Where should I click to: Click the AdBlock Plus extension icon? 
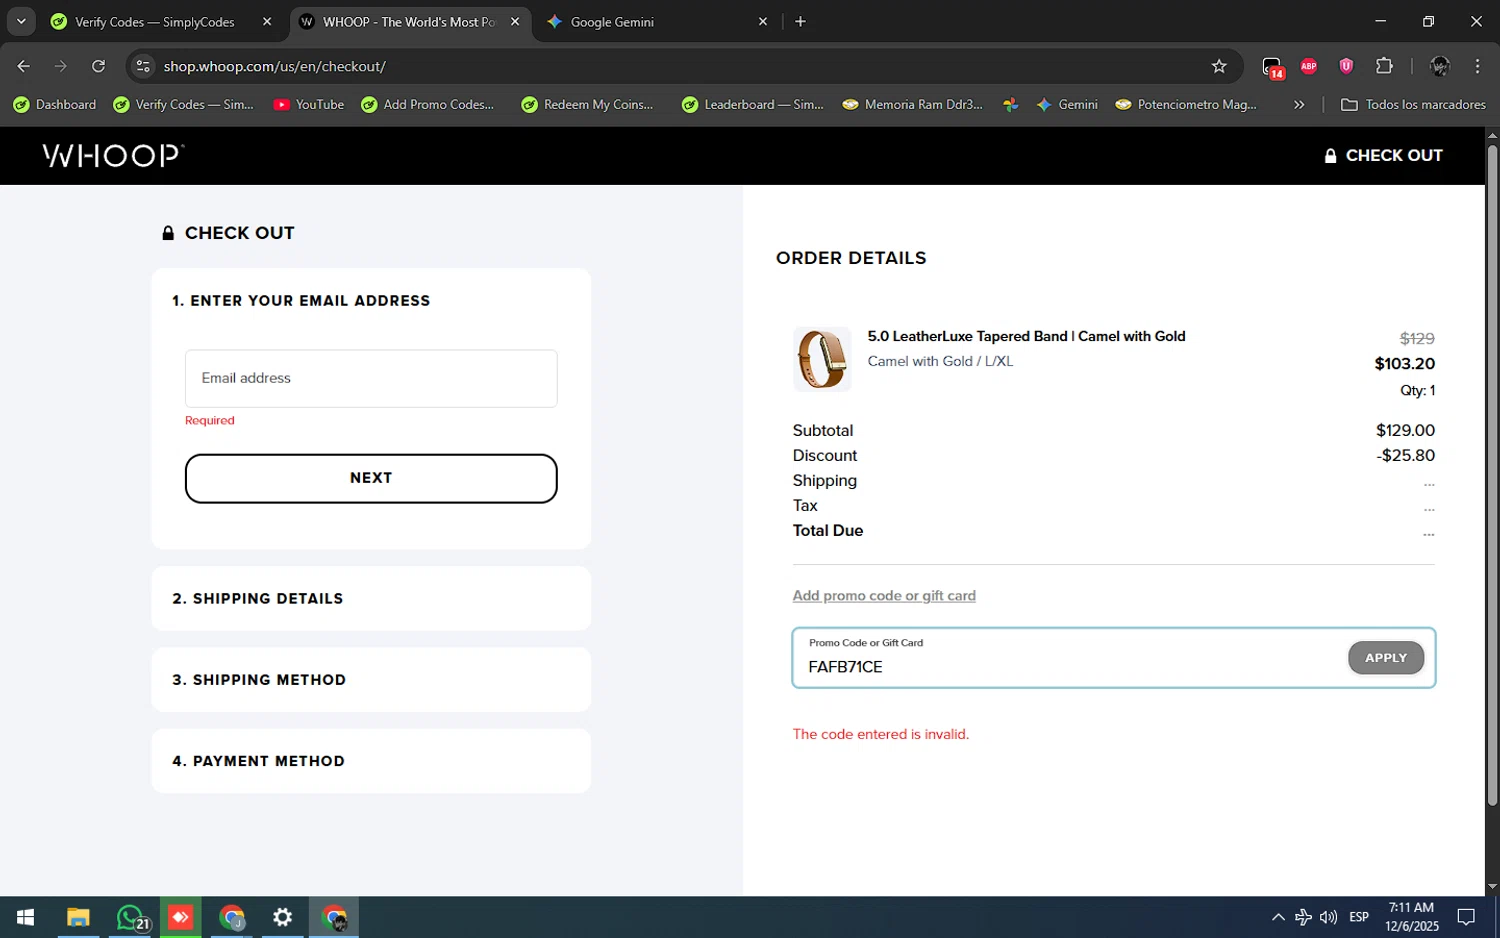[1308, 66]
